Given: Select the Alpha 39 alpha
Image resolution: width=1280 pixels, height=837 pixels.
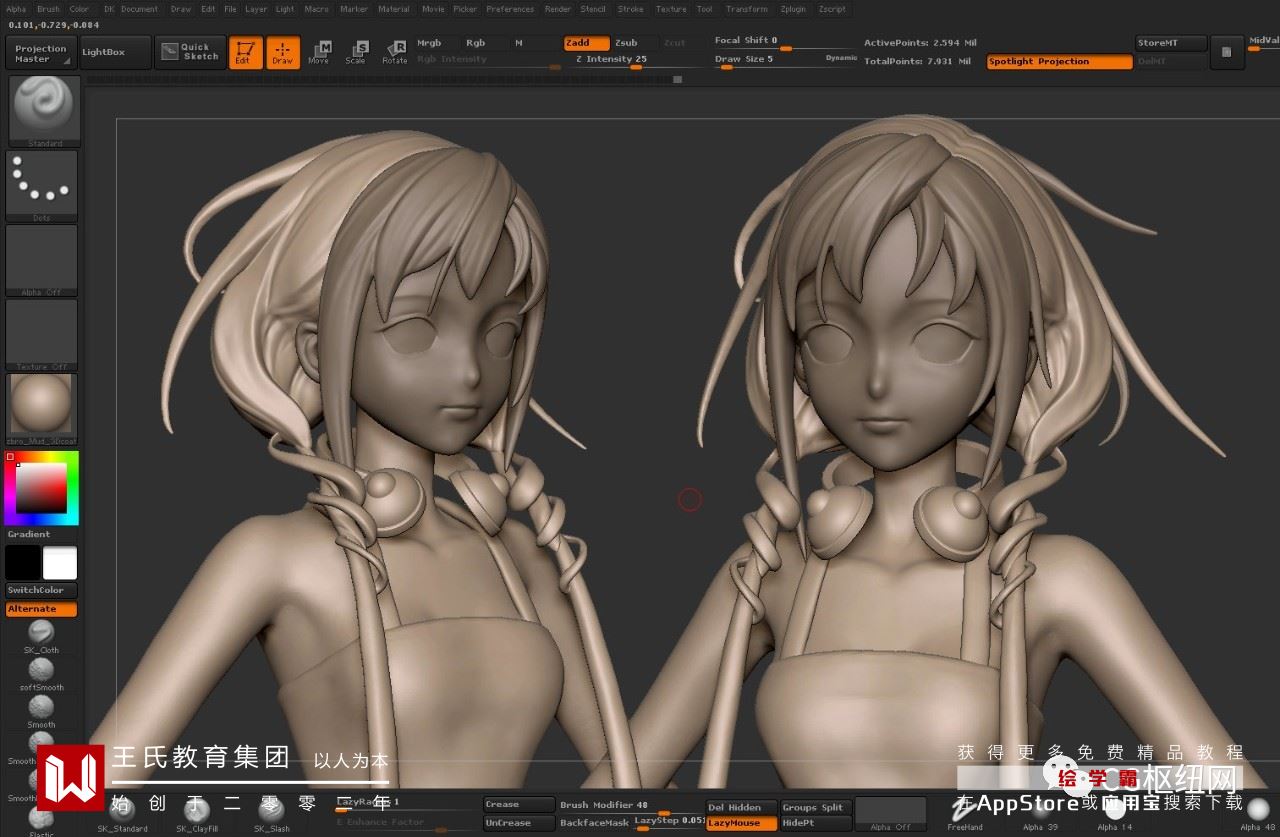Looking at the screenshot, I should pos(1040,816).
